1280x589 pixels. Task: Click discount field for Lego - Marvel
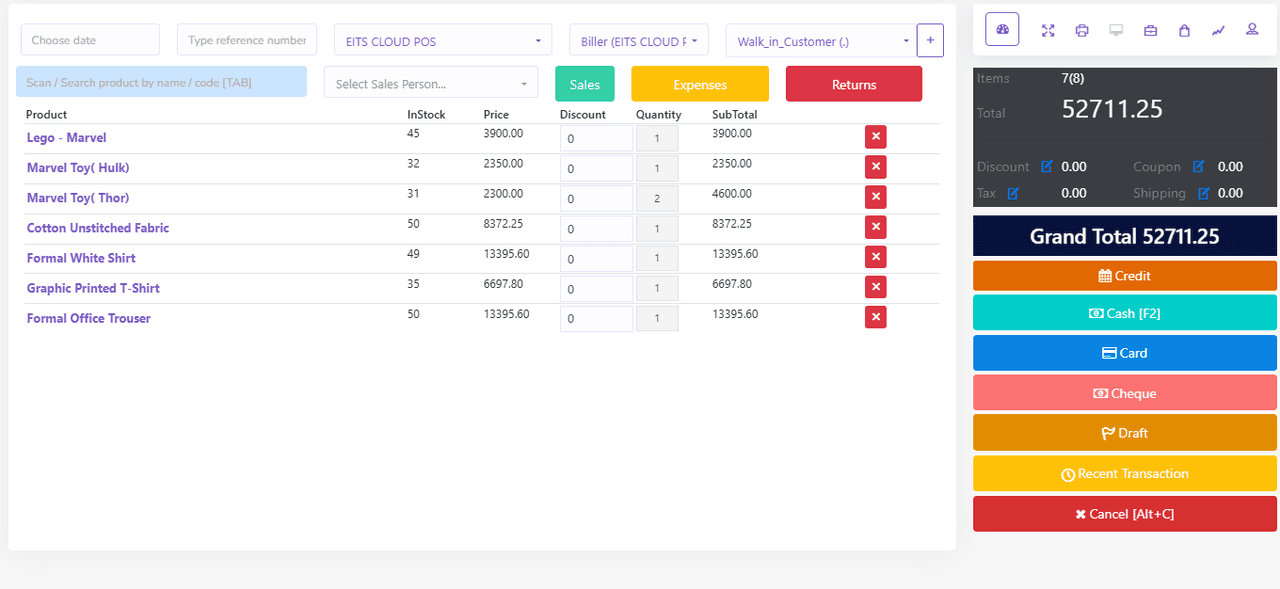click(596, 138)
